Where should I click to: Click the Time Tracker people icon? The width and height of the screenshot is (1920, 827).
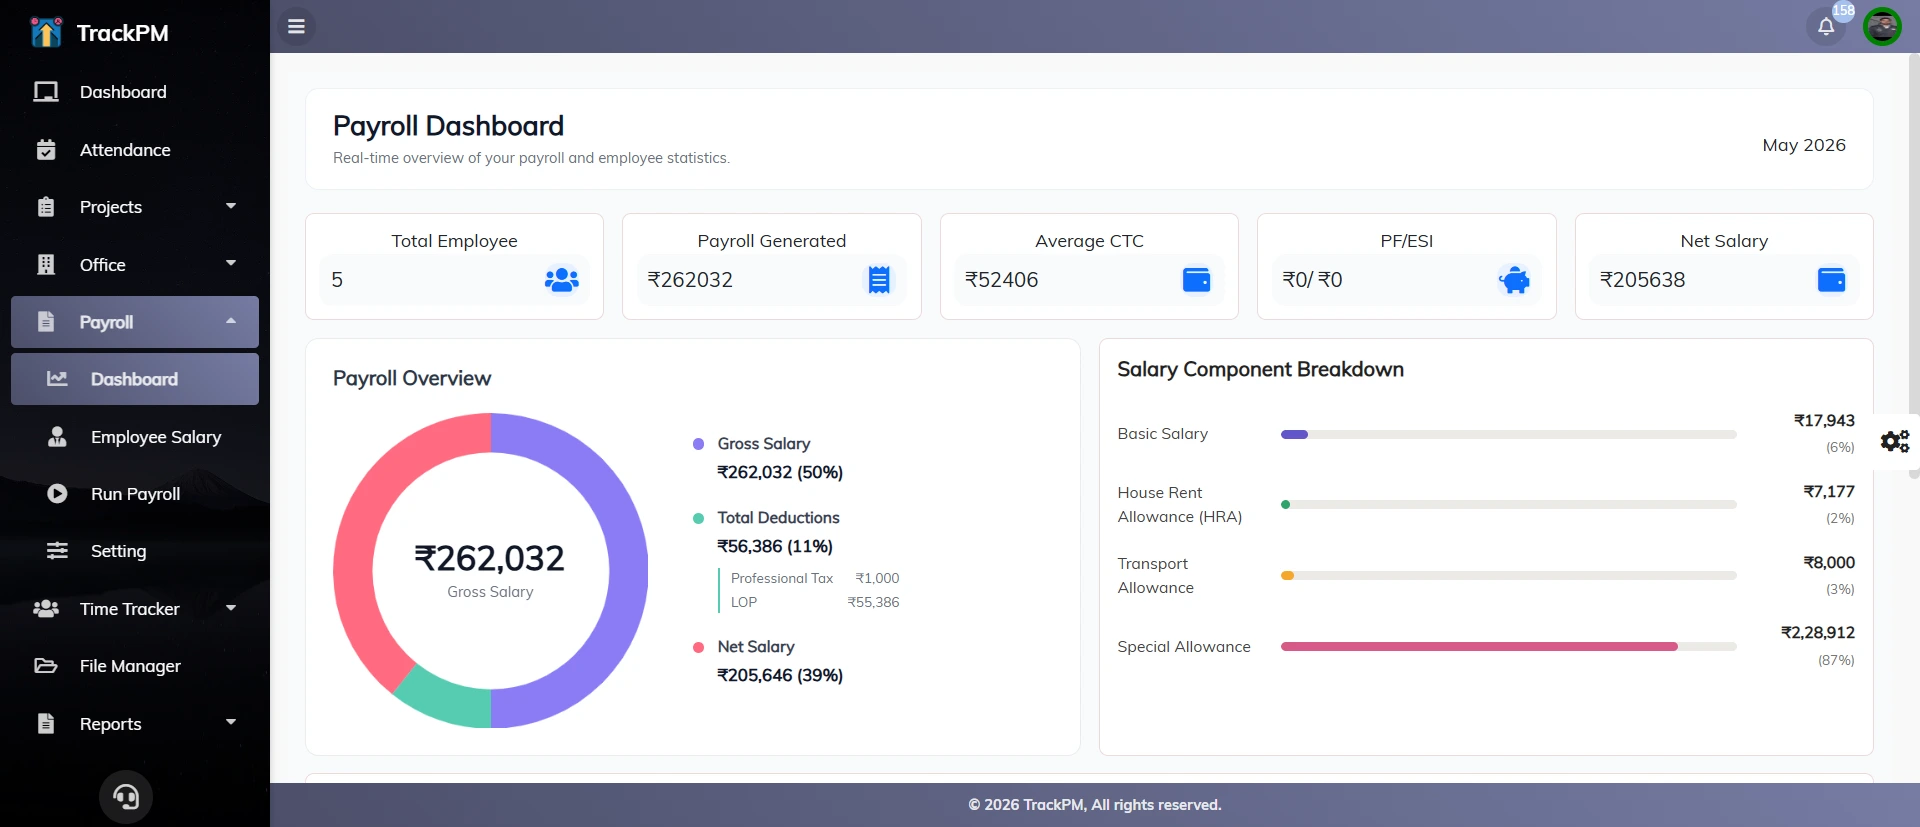pyautogui.click(x=46, y=609)
